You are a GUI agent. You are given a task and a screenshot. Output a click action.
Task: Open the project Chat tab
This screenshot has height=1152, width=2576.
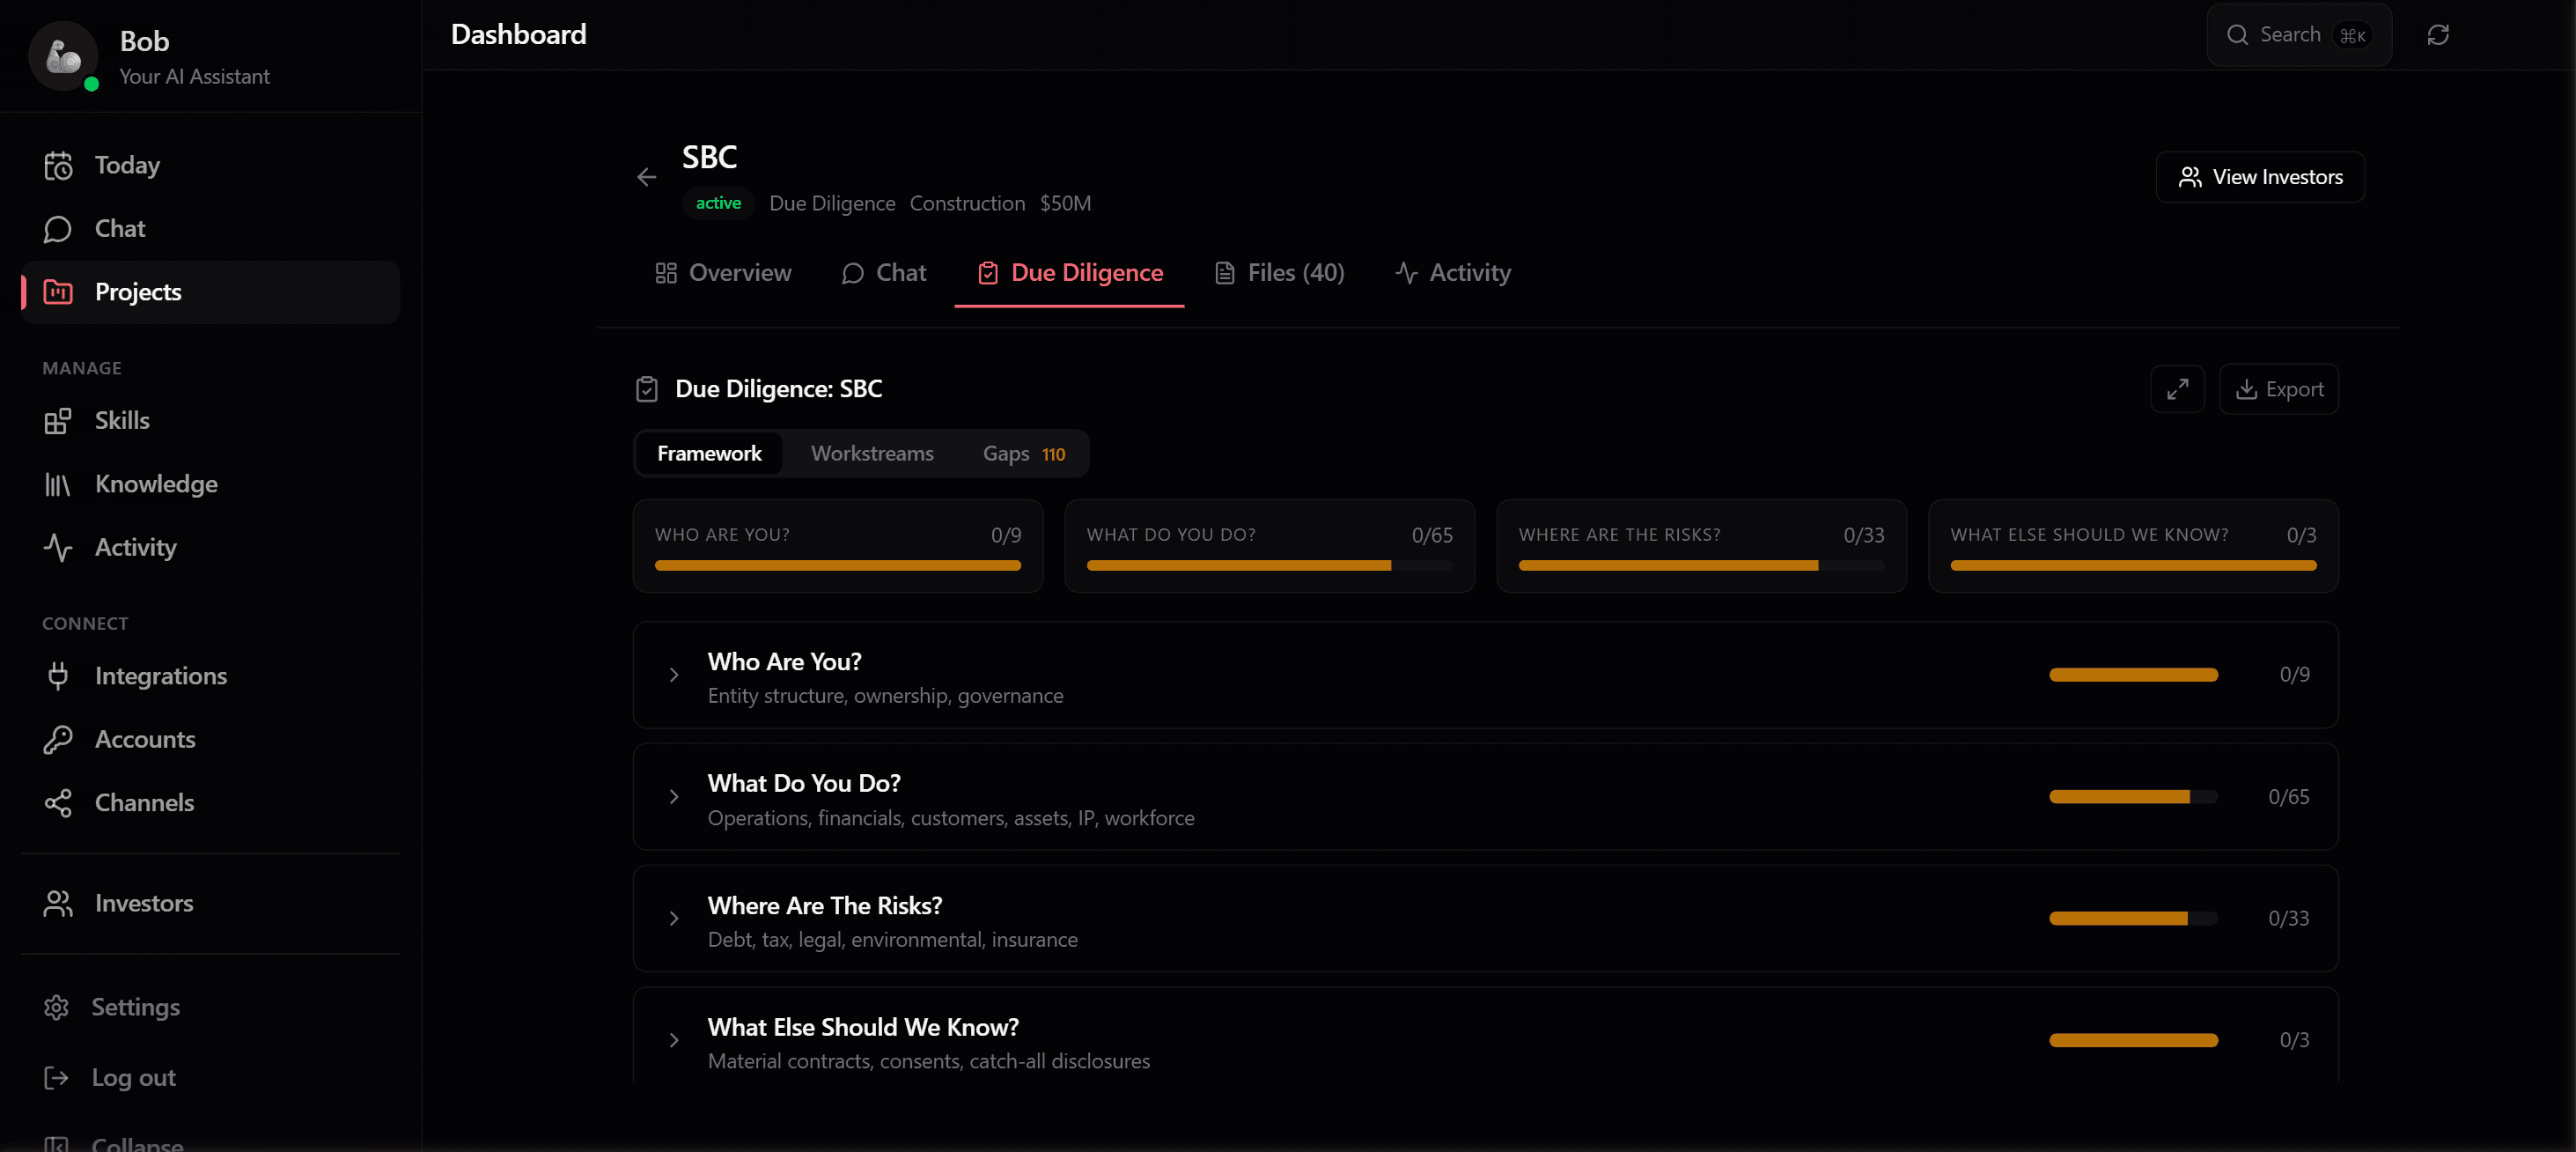coord(884,272)
